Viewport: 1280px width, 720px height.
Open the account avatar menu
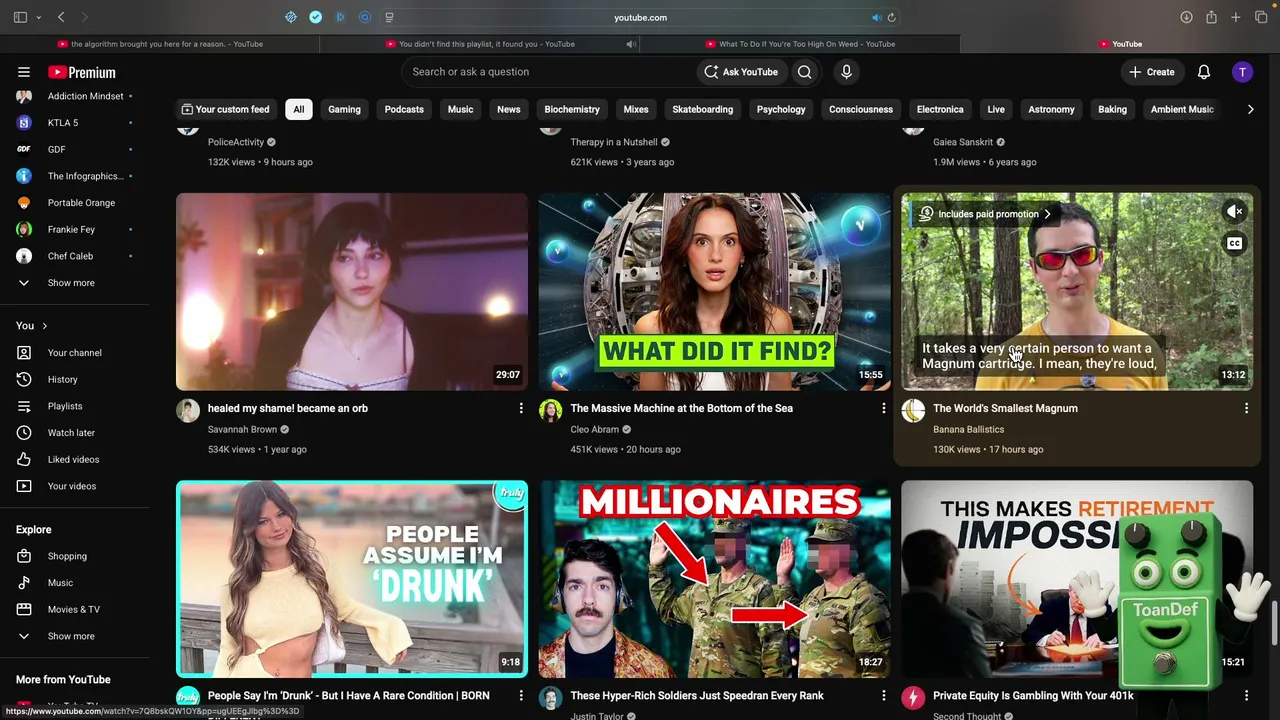pyautogui.click(x=1242, y=72)
